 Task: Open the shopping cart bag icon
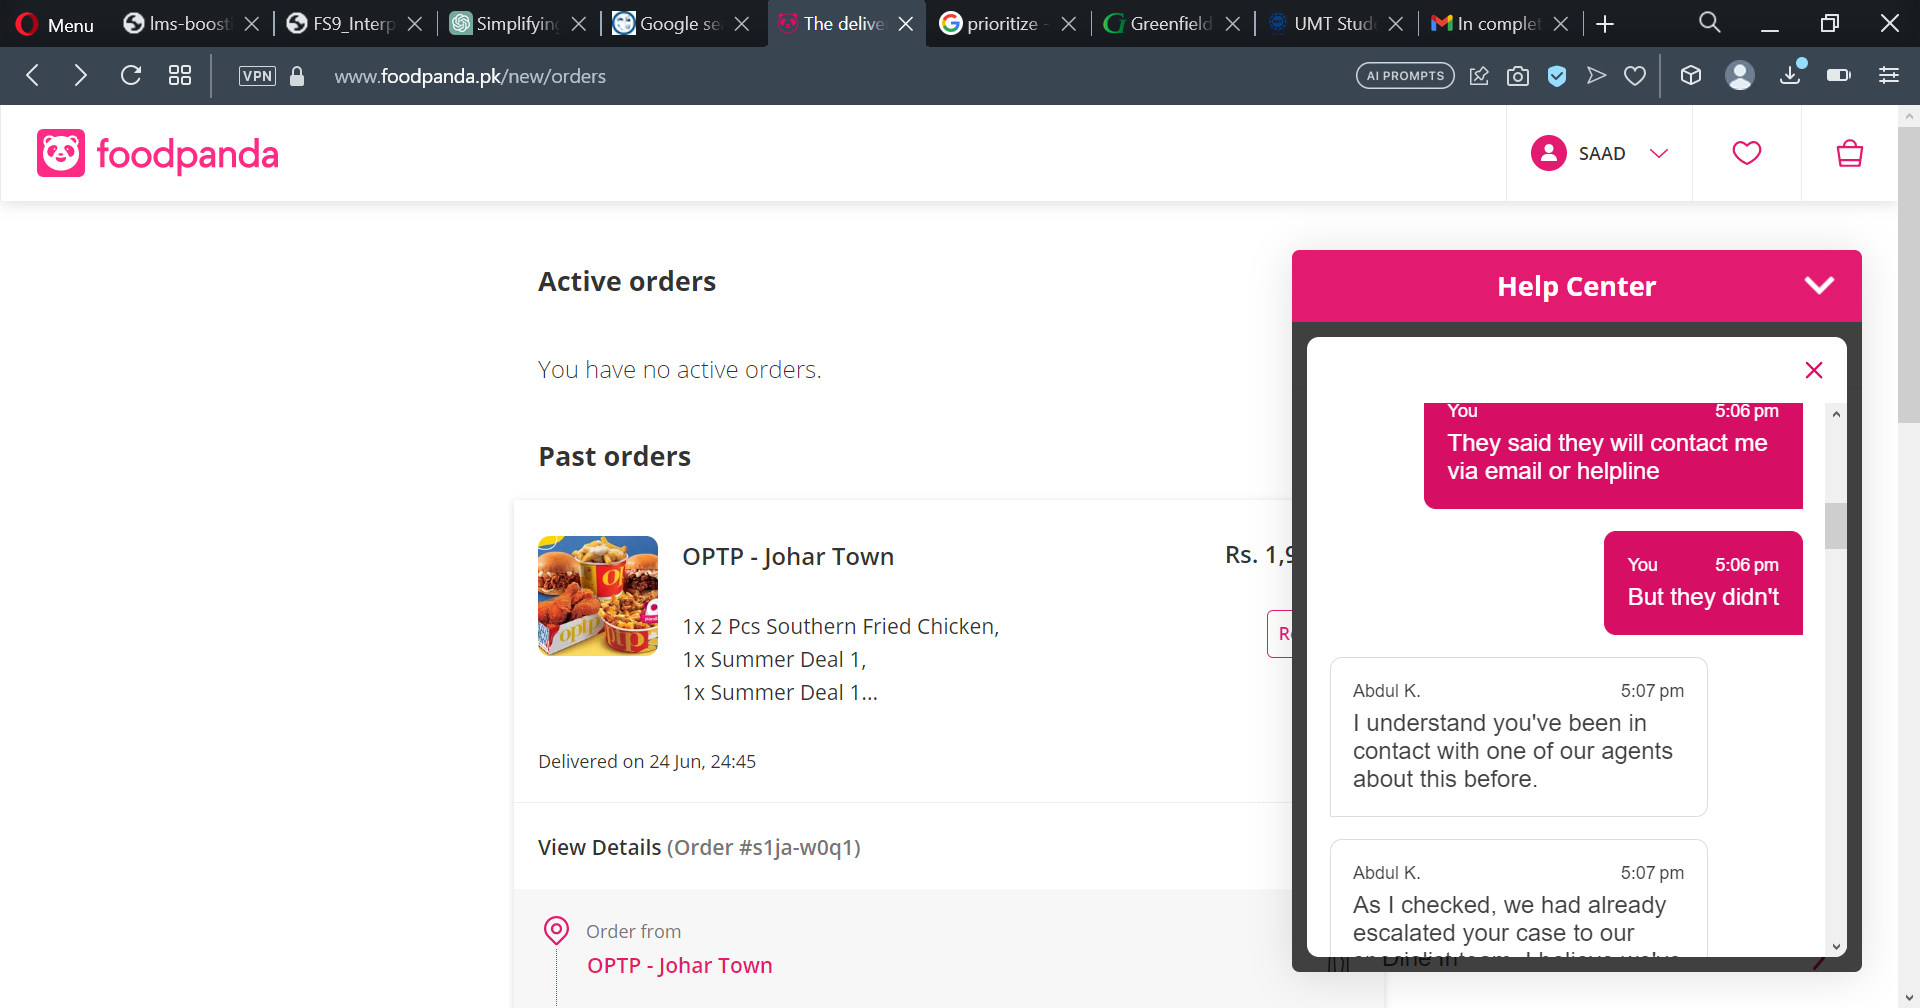click(x=1849, y=152)
